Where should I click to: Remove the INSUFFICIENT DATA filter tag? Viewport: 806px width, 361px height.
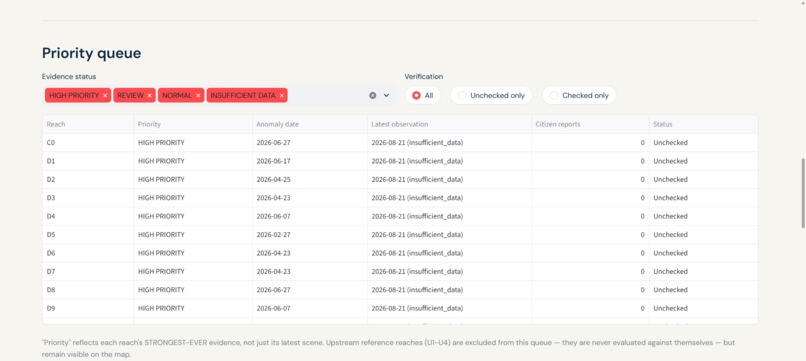coord(282,96)
